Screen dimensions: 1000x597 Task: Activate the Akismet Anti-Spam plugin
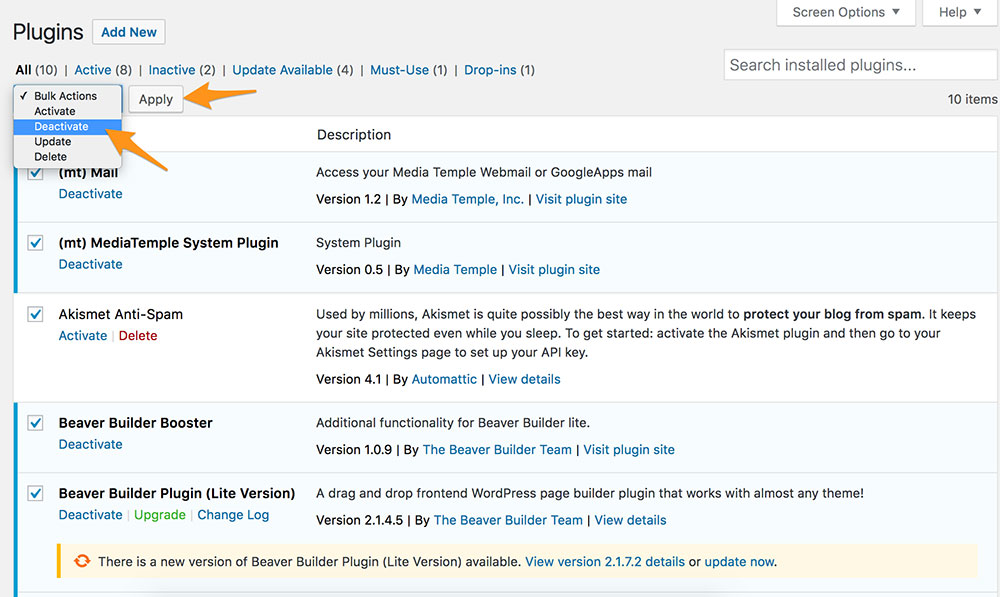pyautogui.click(x=82, y=335)
